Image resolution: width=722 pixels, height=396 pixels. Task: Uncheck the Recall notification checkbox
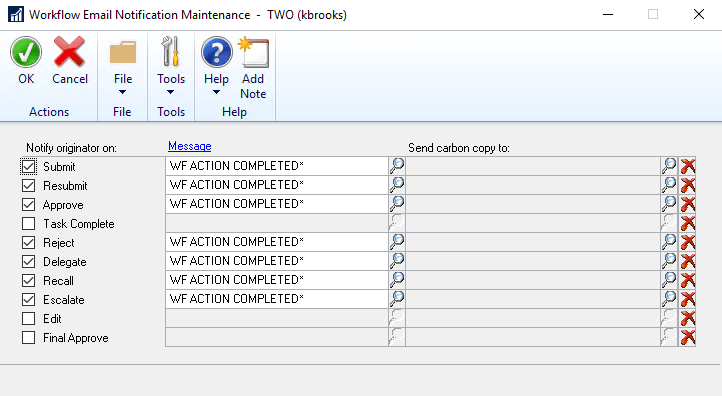point(29,280)
